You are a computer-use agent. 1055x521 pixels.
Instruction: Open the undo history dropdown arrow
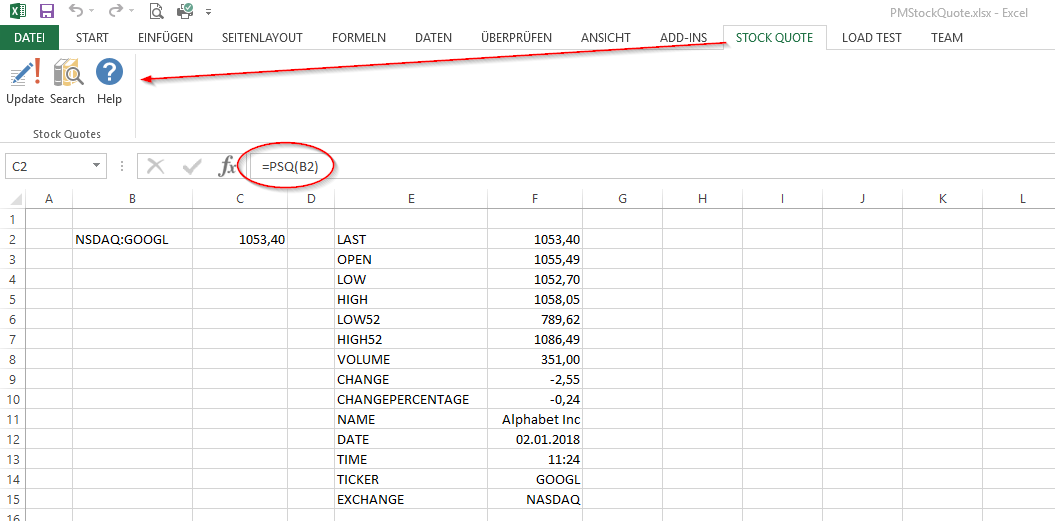[x=94, y=13]
